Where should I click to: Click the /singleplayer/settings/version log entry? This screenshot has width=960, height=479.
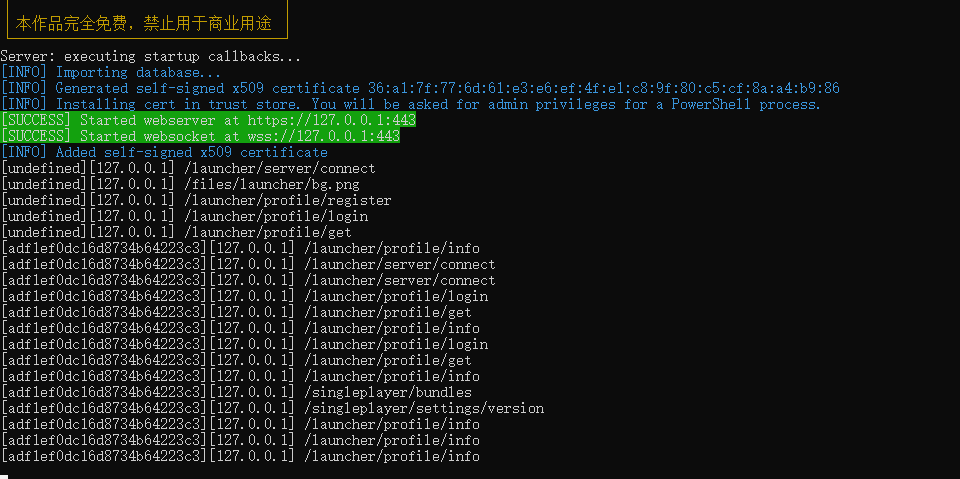point(272,408)
